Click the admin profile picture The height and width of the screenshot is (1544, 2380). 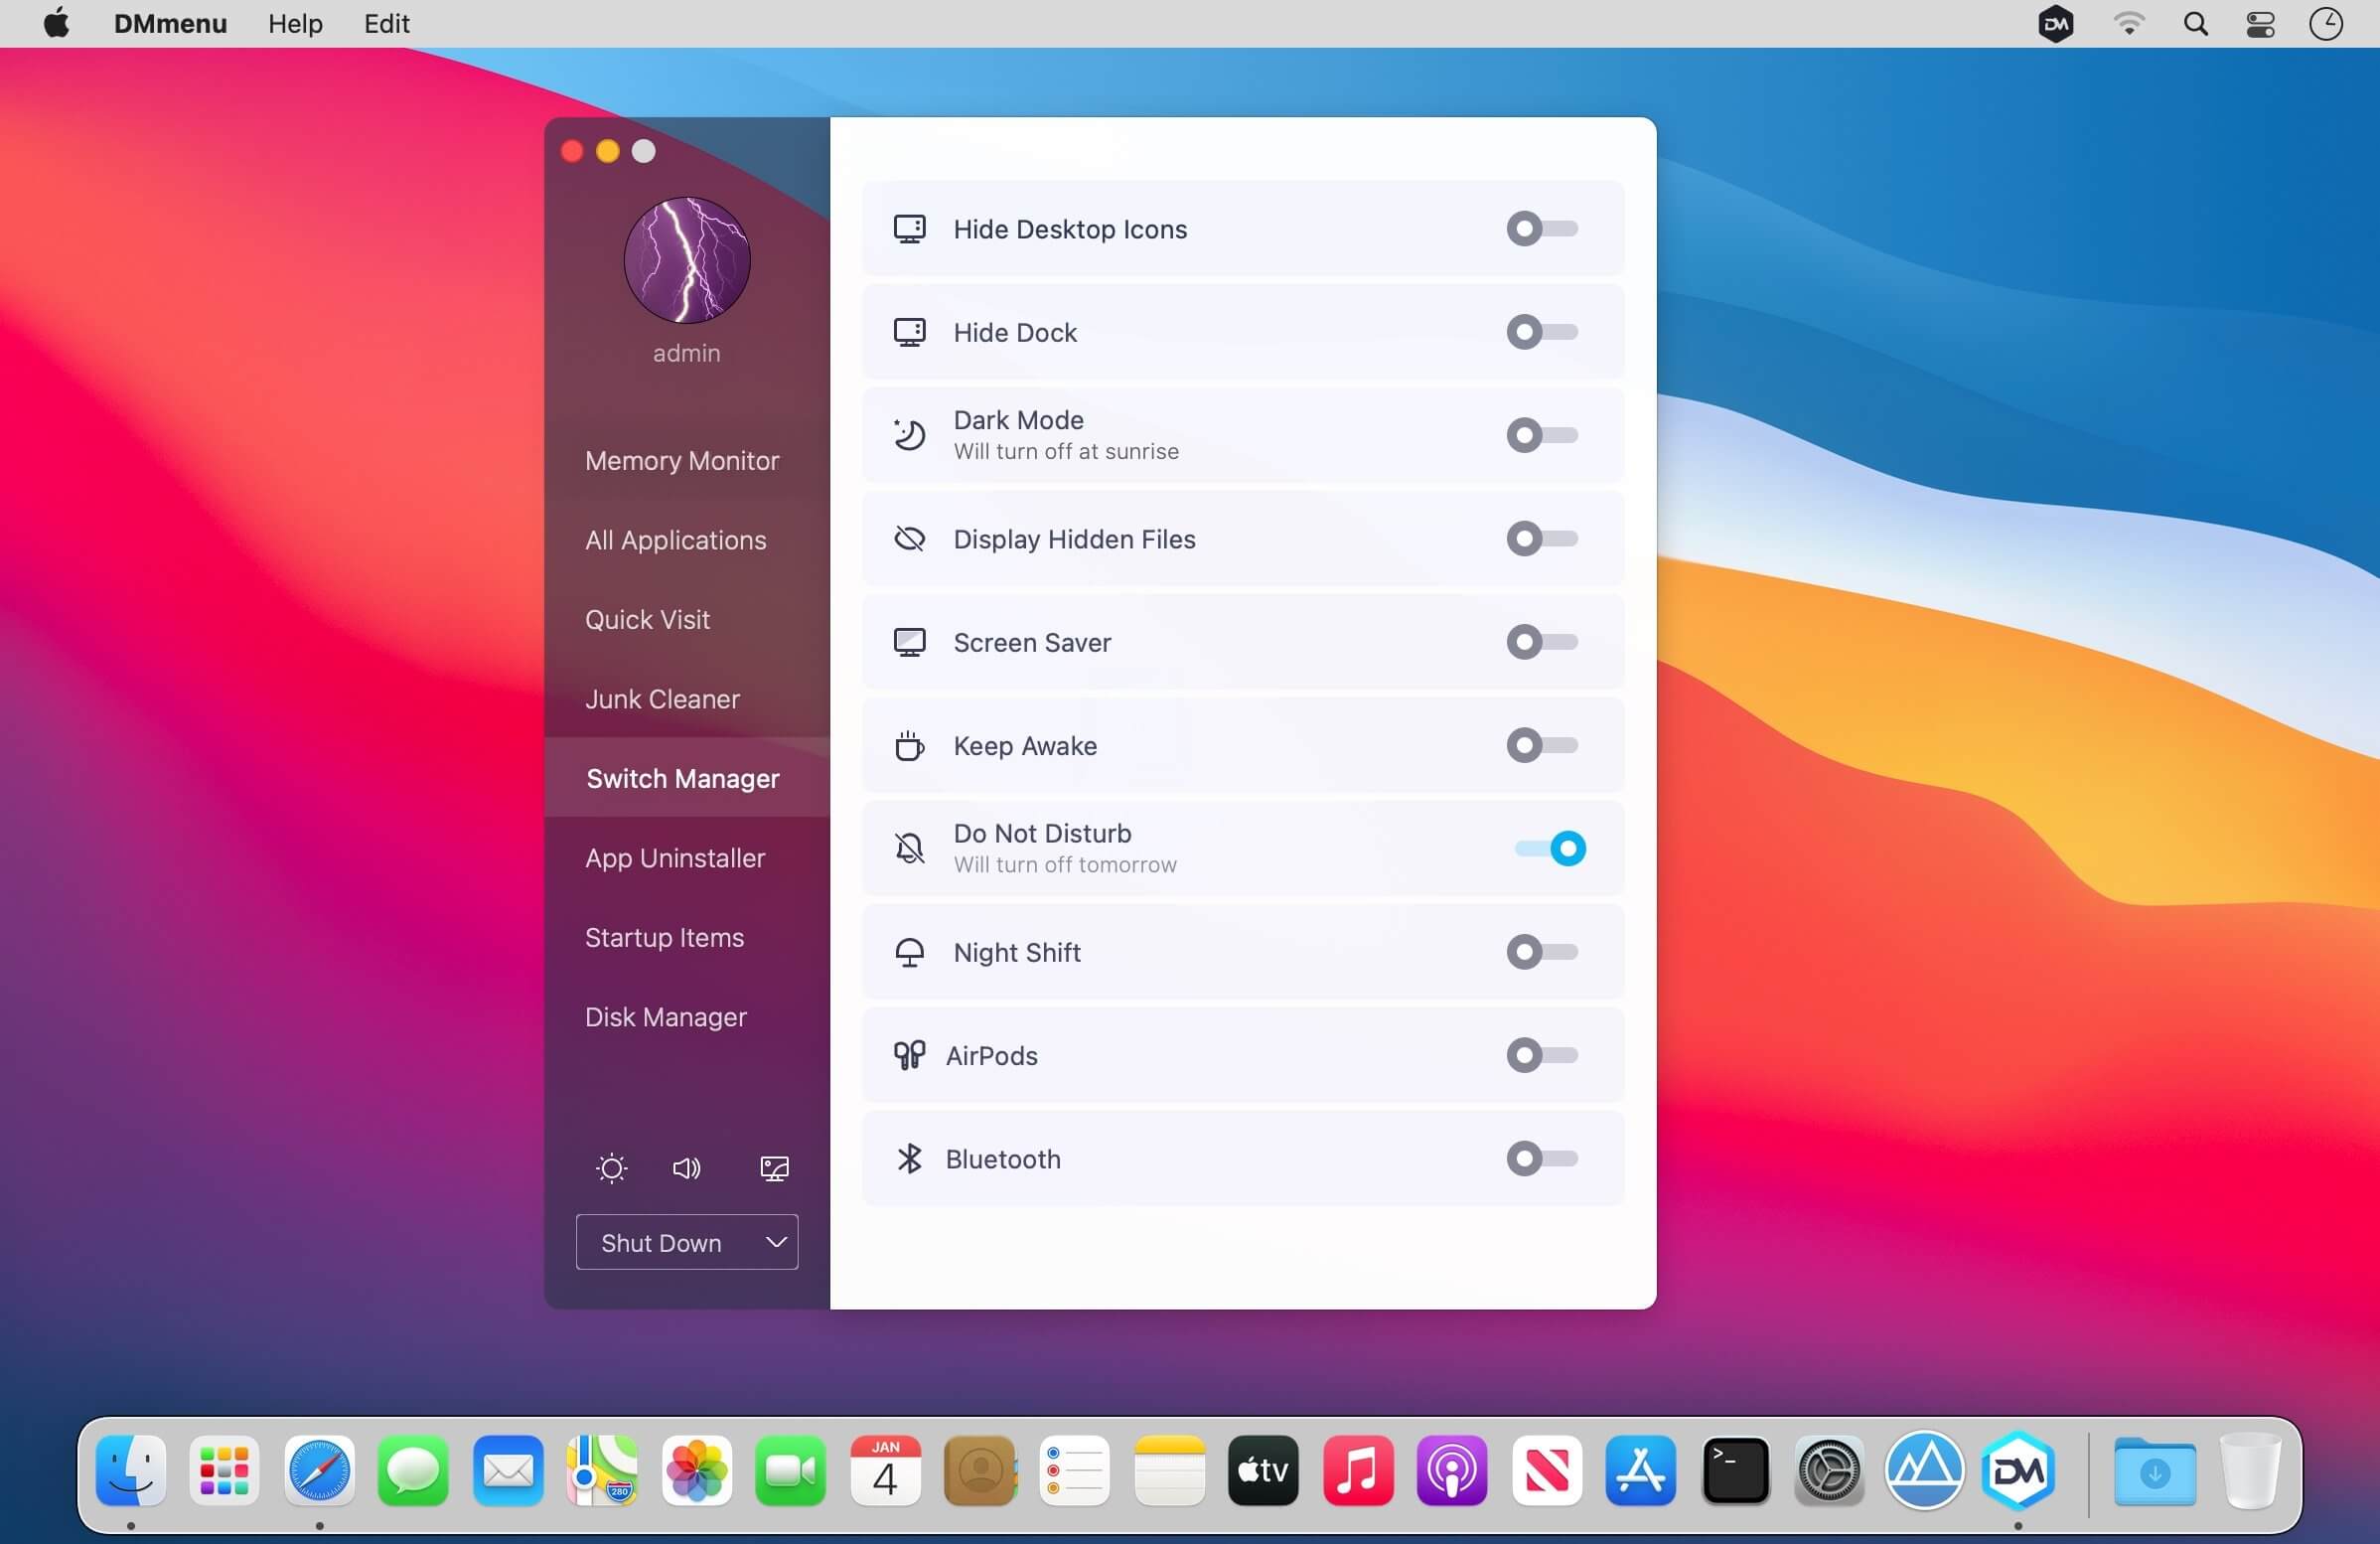687,260
